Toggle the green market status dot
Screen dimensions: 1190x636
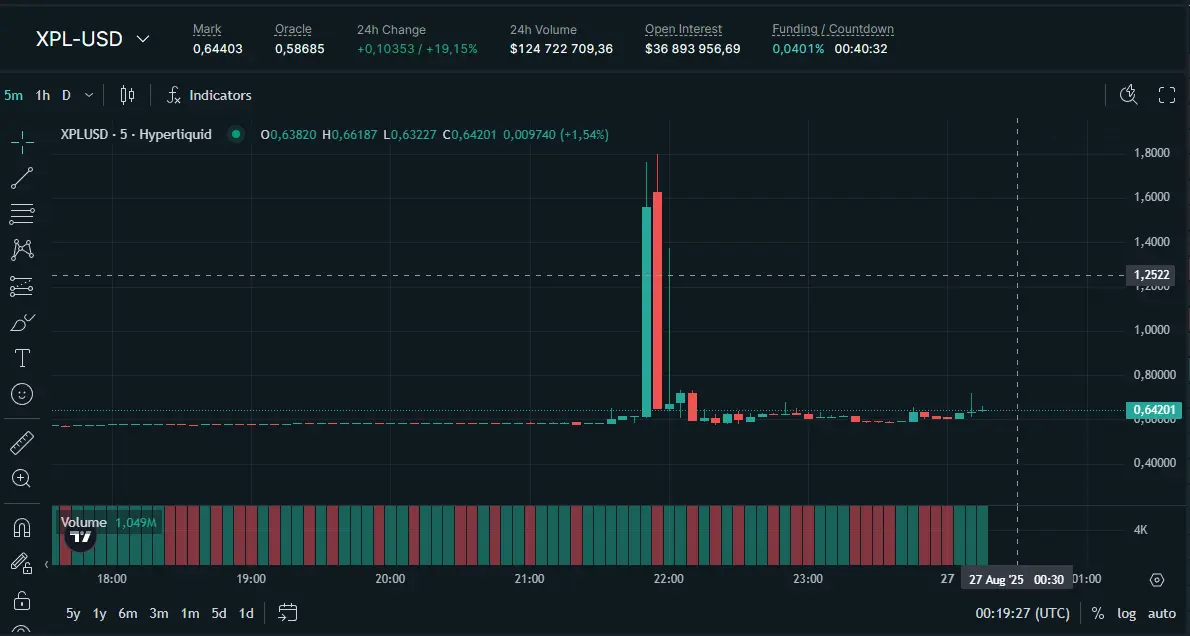click(x=236, y=134)
